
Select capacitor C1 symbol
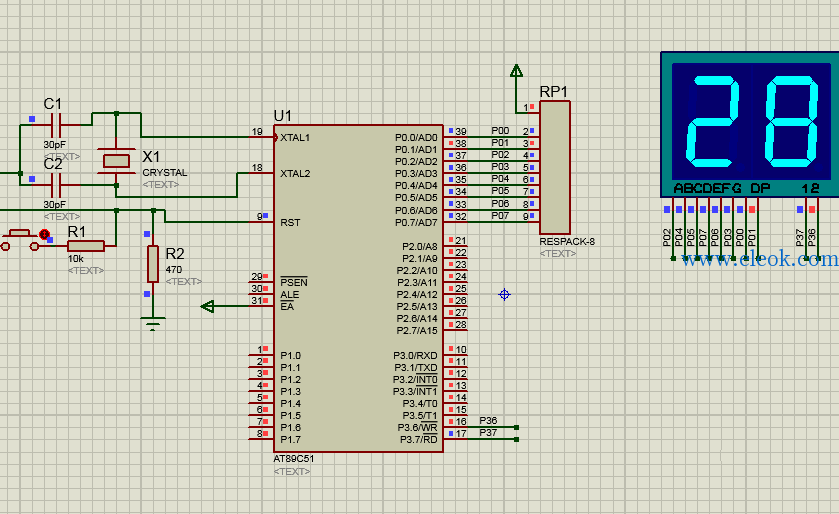click(56, 125)
